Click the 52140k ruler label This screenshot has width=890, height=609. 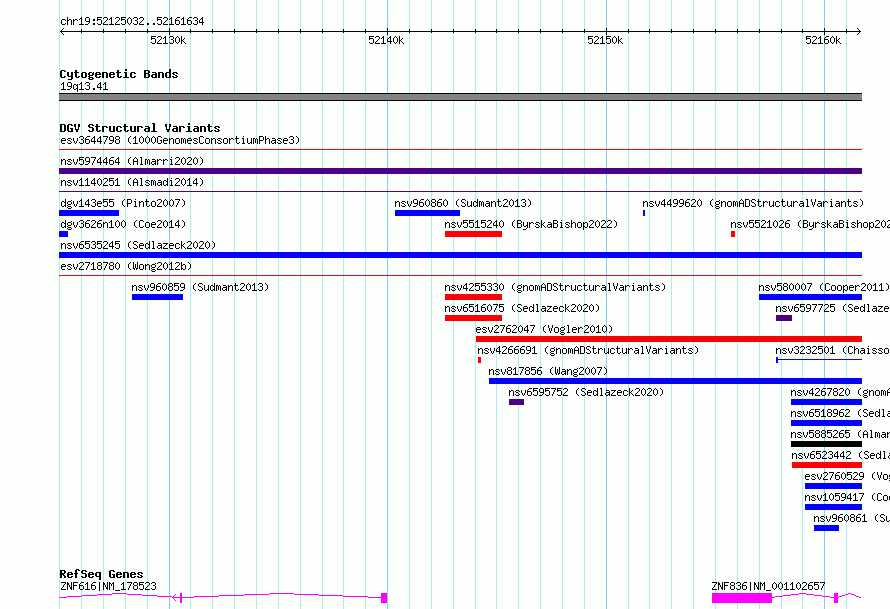tap(386, 40)
